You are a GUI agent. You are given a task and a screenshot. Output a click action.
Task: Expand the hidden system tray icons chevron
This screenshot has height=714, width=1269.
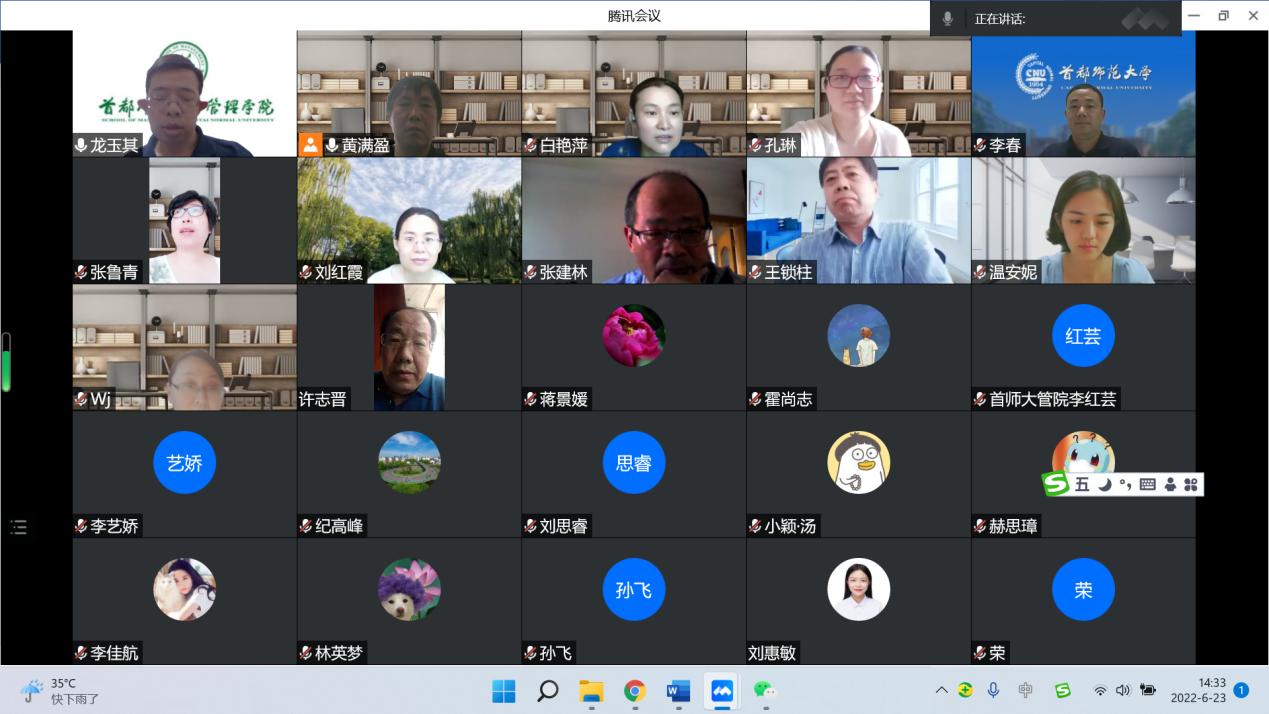pos(941,690)
